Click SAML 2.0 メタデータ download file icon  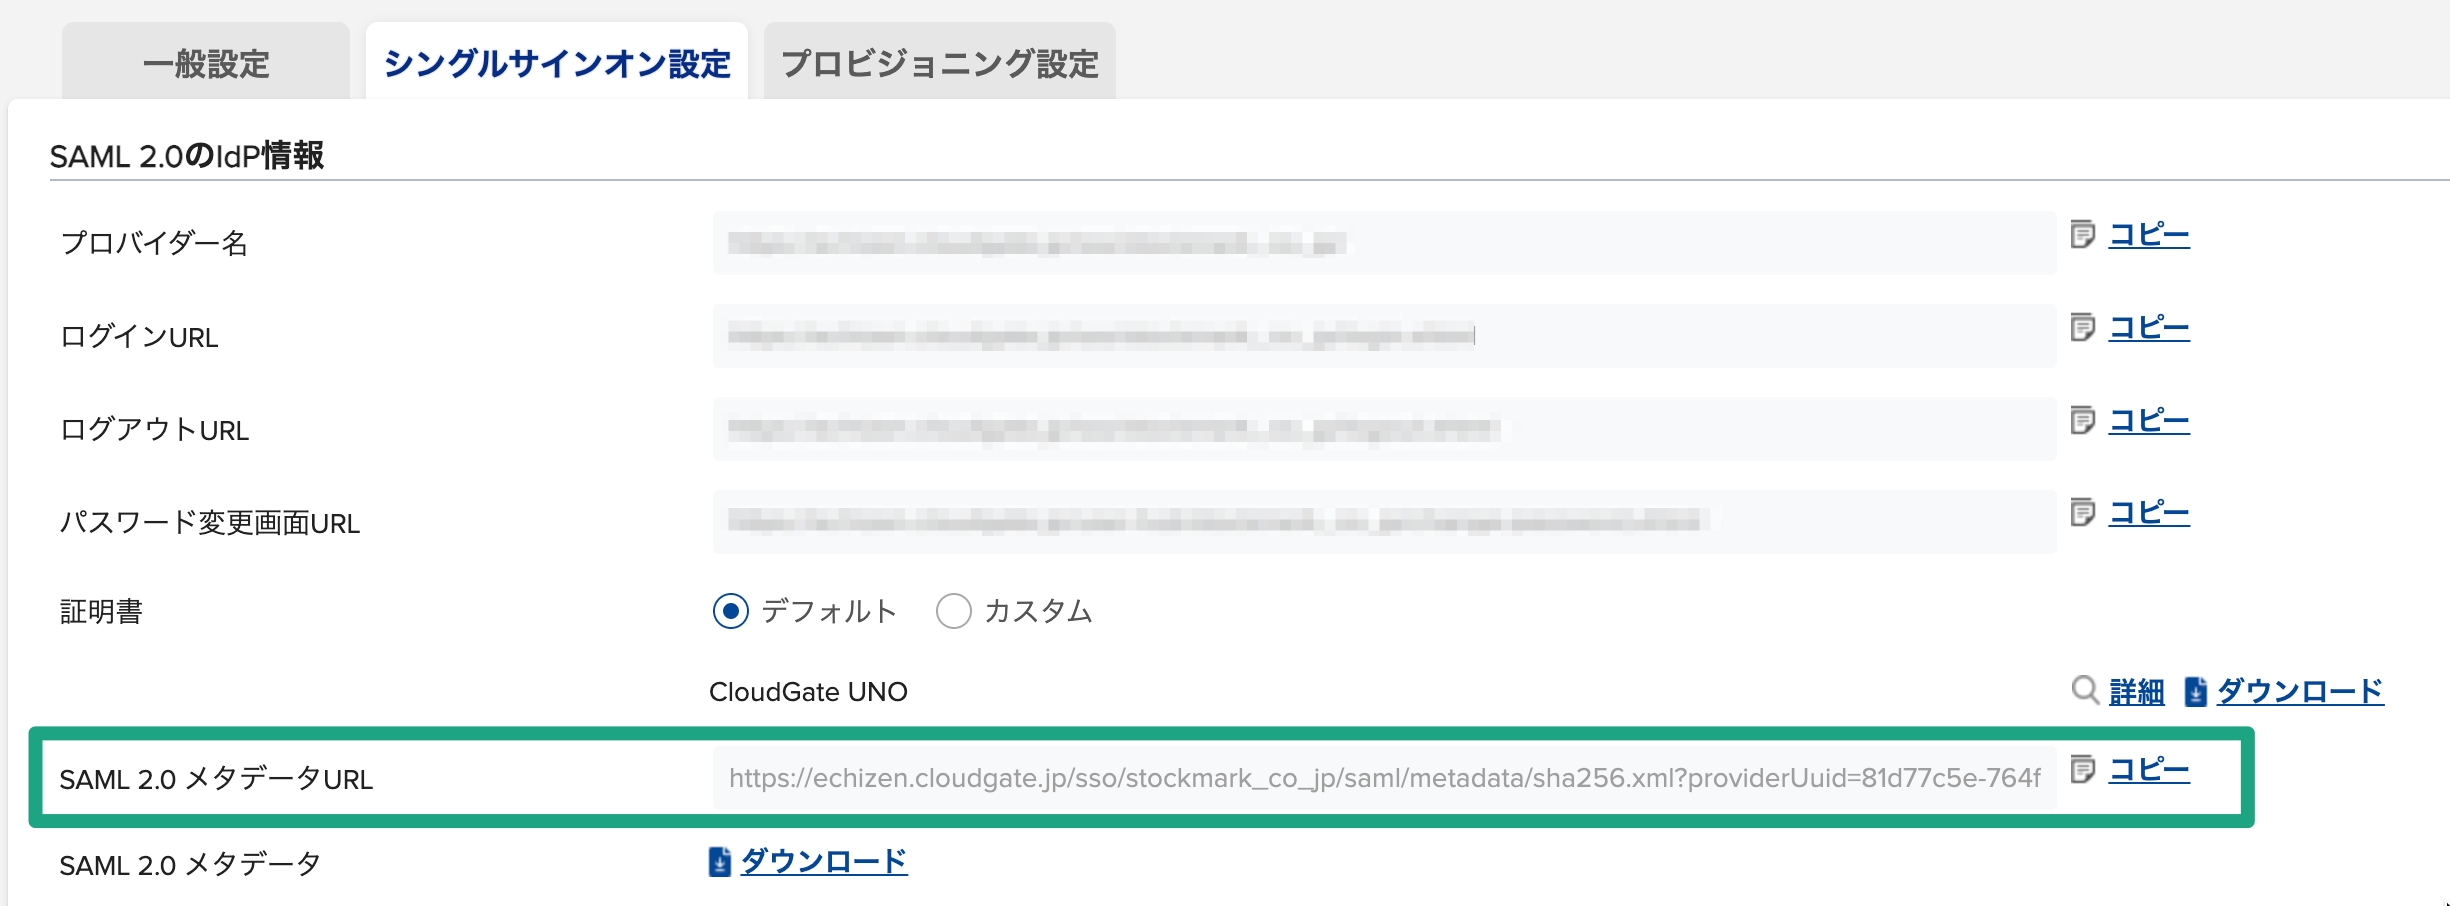tap(719, 862)
